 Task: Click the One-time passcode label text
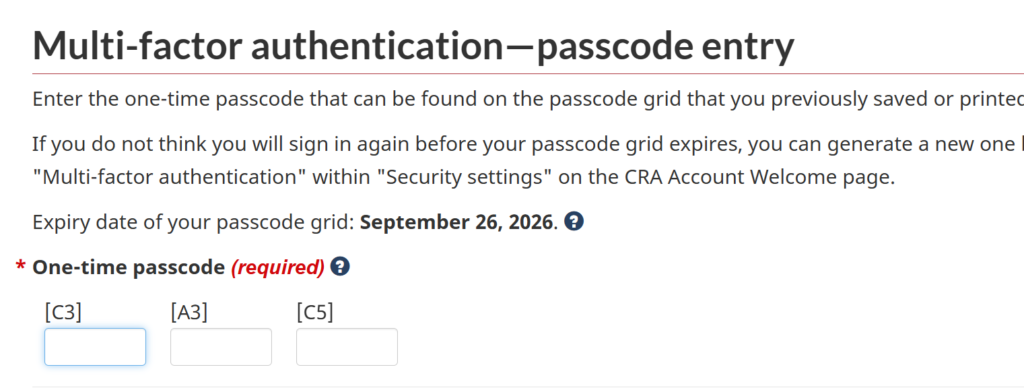(129, 267)
